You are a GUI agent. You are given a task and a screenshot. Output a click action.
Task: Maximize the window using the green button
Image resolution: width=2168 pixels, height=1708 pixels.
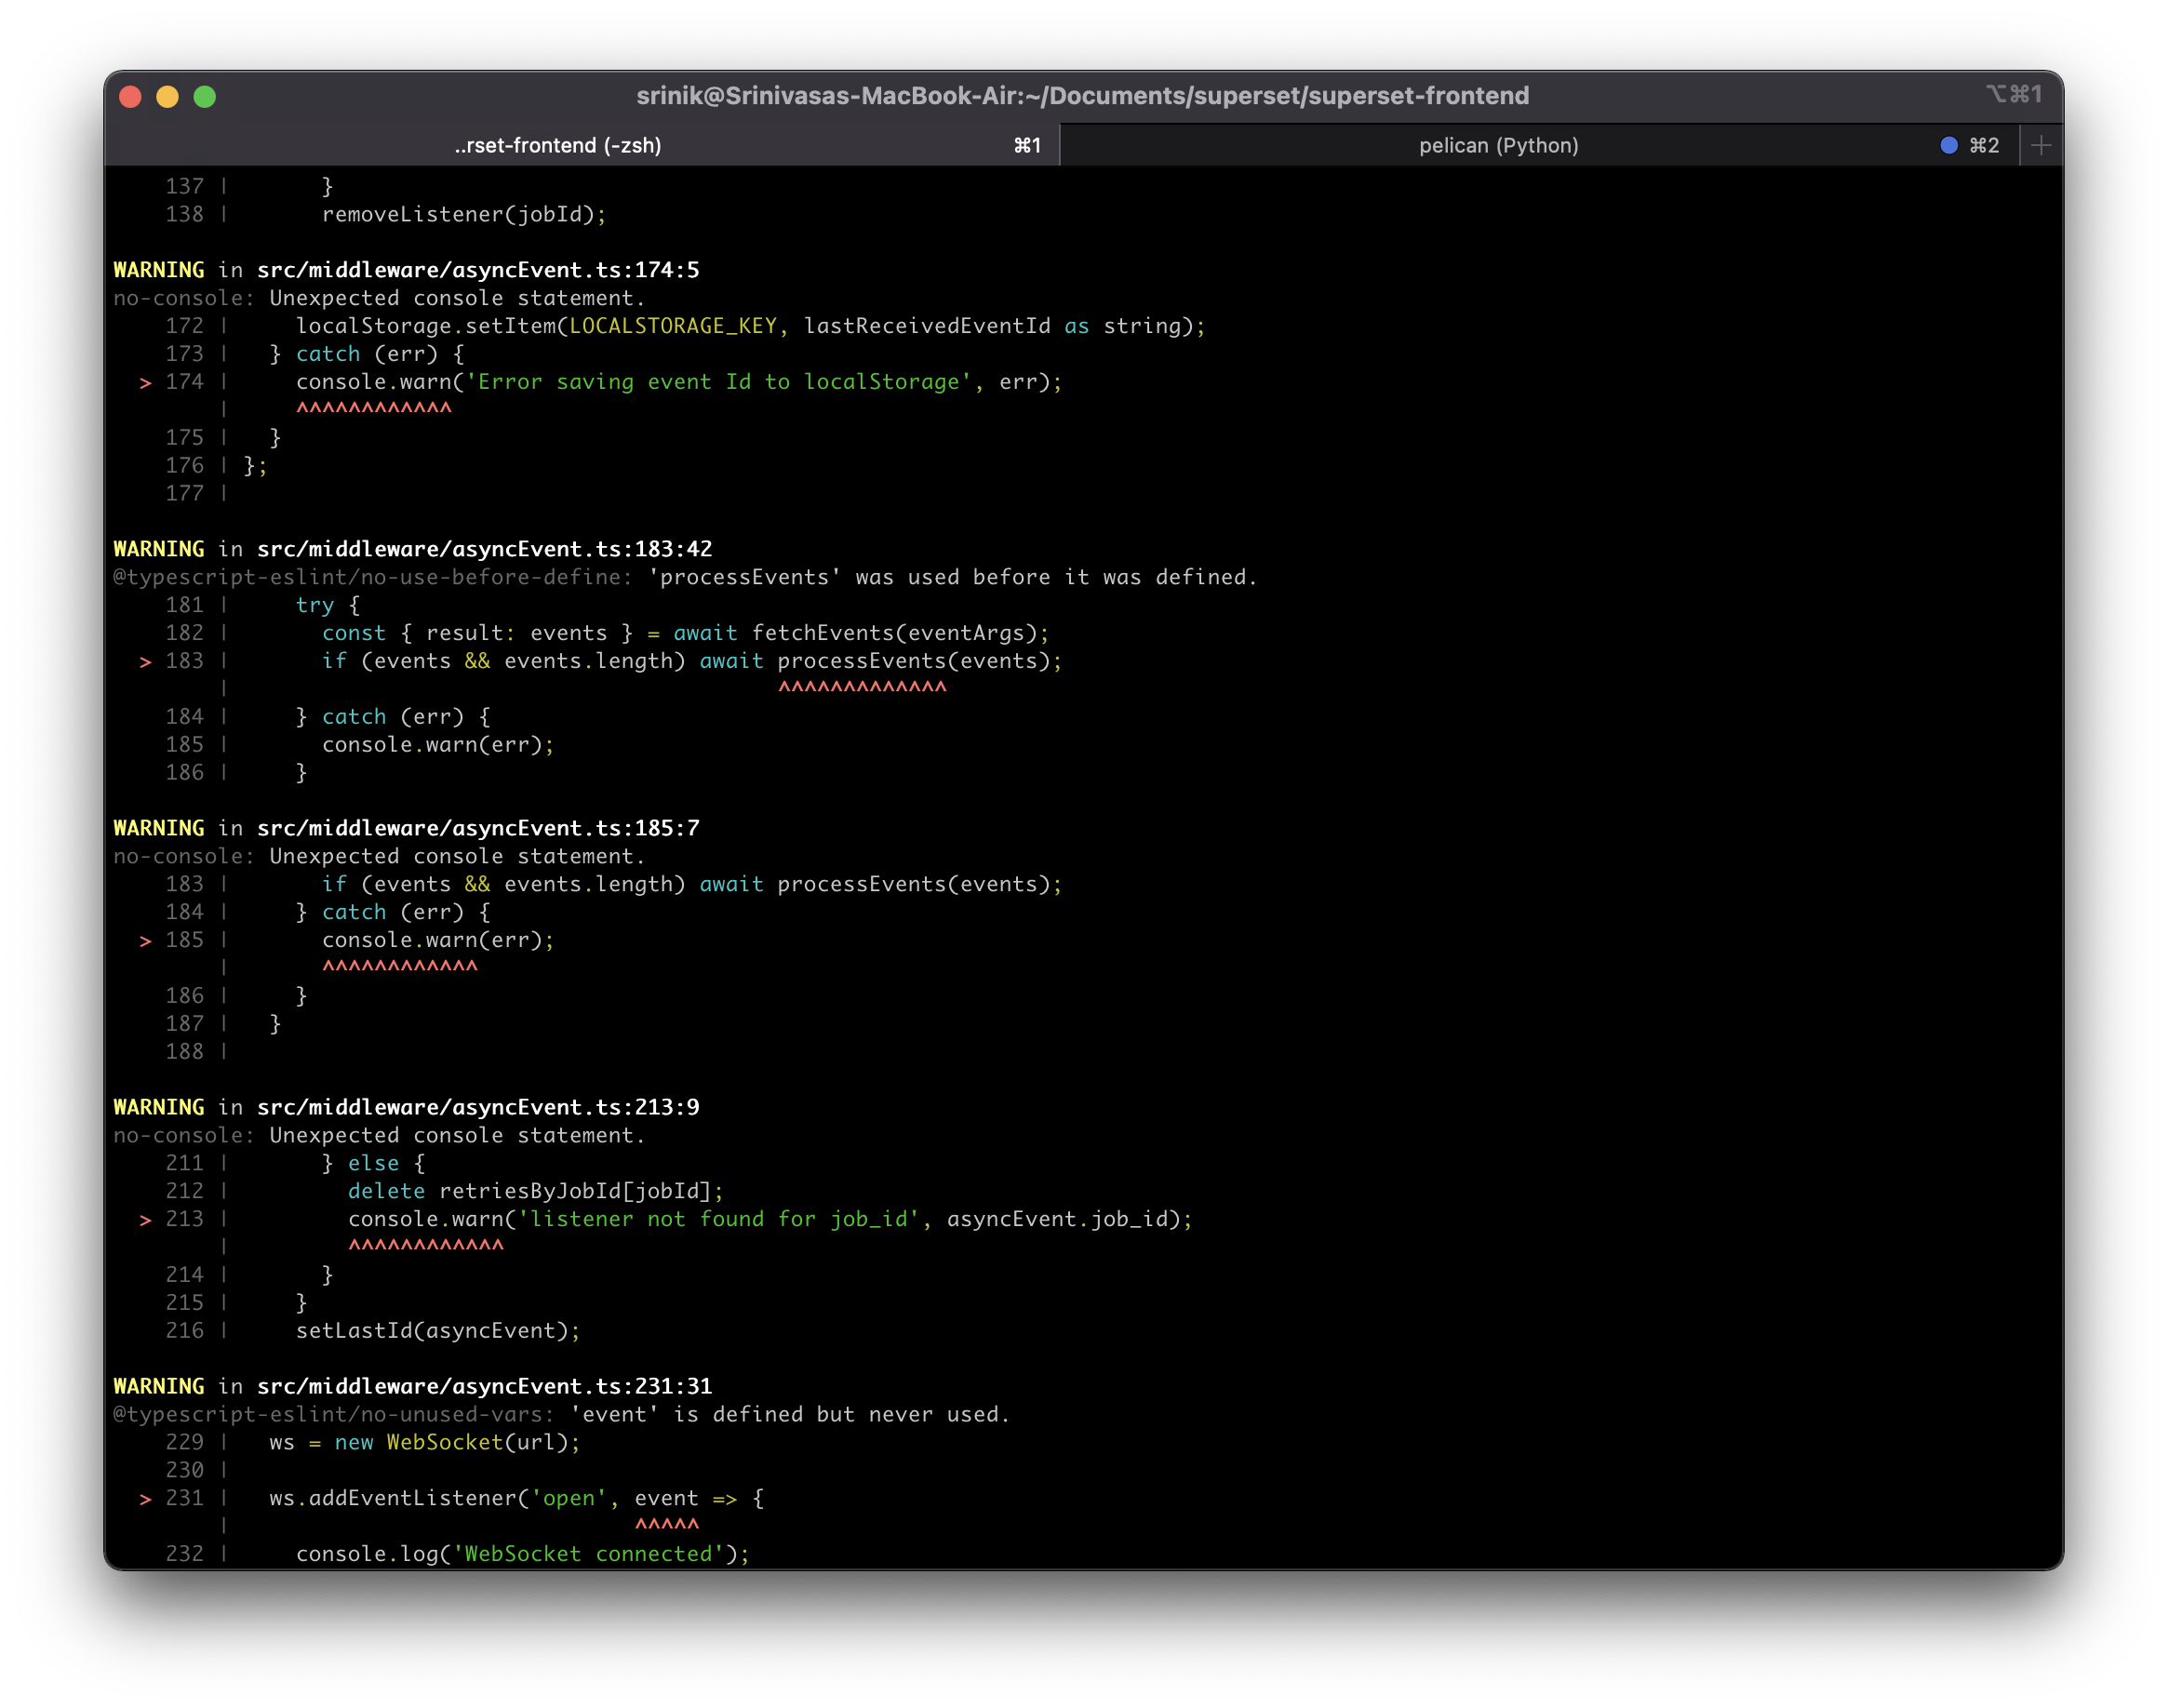tap(204, 96)
